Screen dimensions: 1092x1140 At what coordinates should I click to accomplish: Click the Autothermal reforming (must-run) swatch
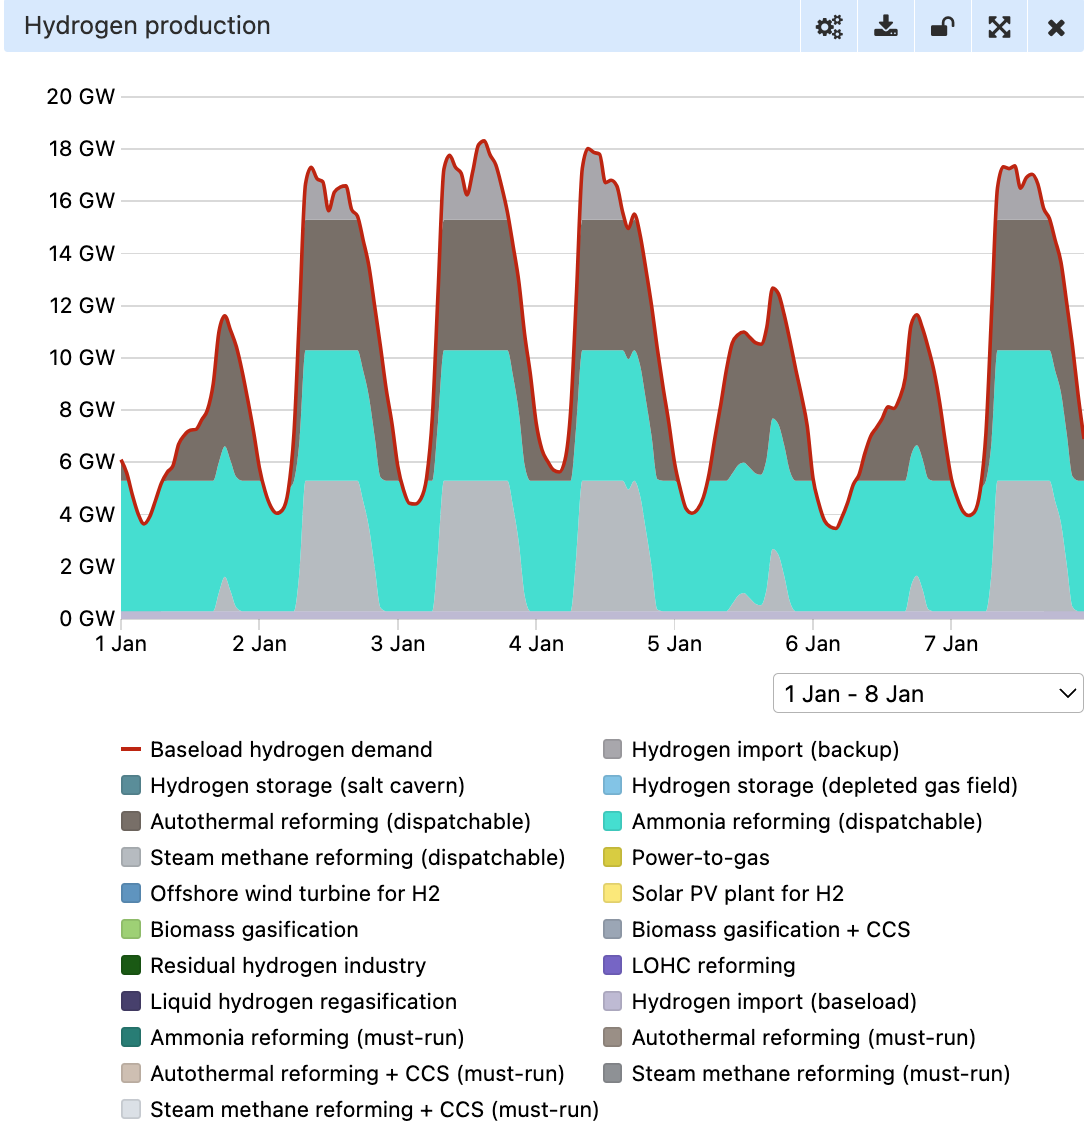(x=612, y=1037)
